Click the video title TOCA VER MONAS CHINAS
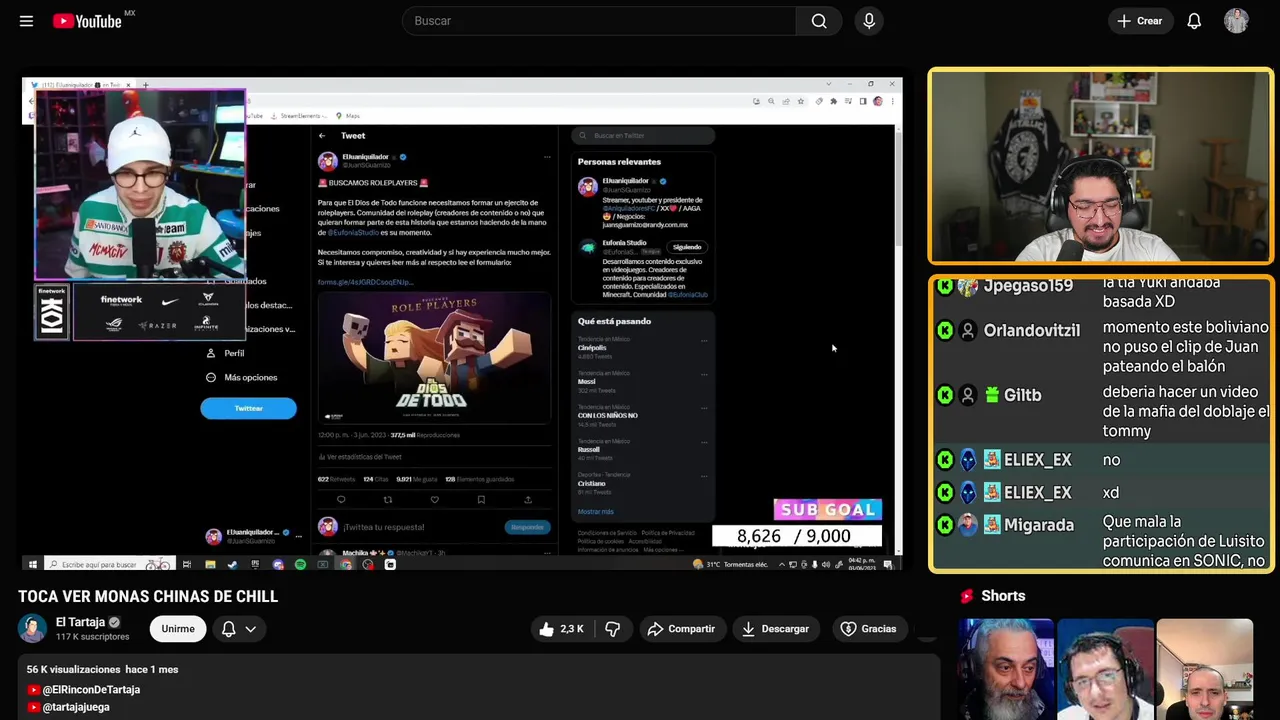 click(x=148, y=597)
